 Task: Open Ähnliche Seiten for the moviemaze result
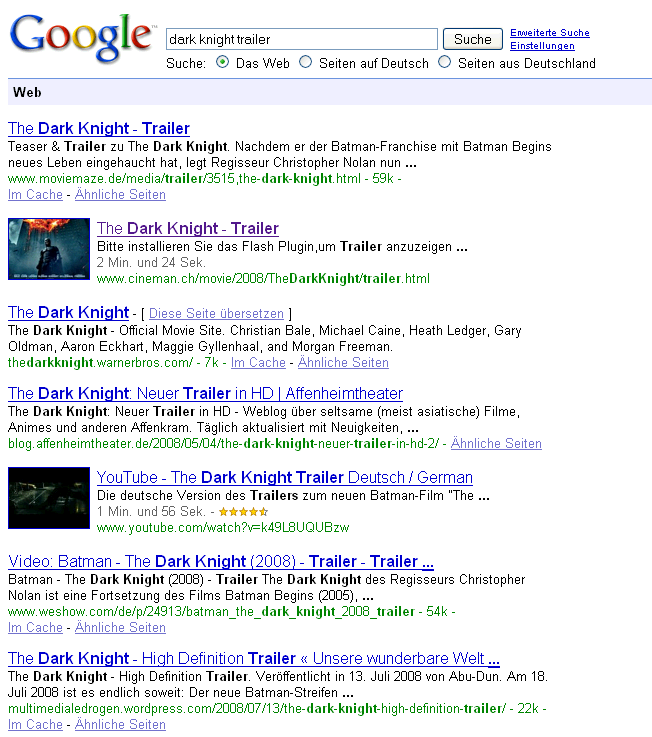pyautogui.click(x=120, y=195)
